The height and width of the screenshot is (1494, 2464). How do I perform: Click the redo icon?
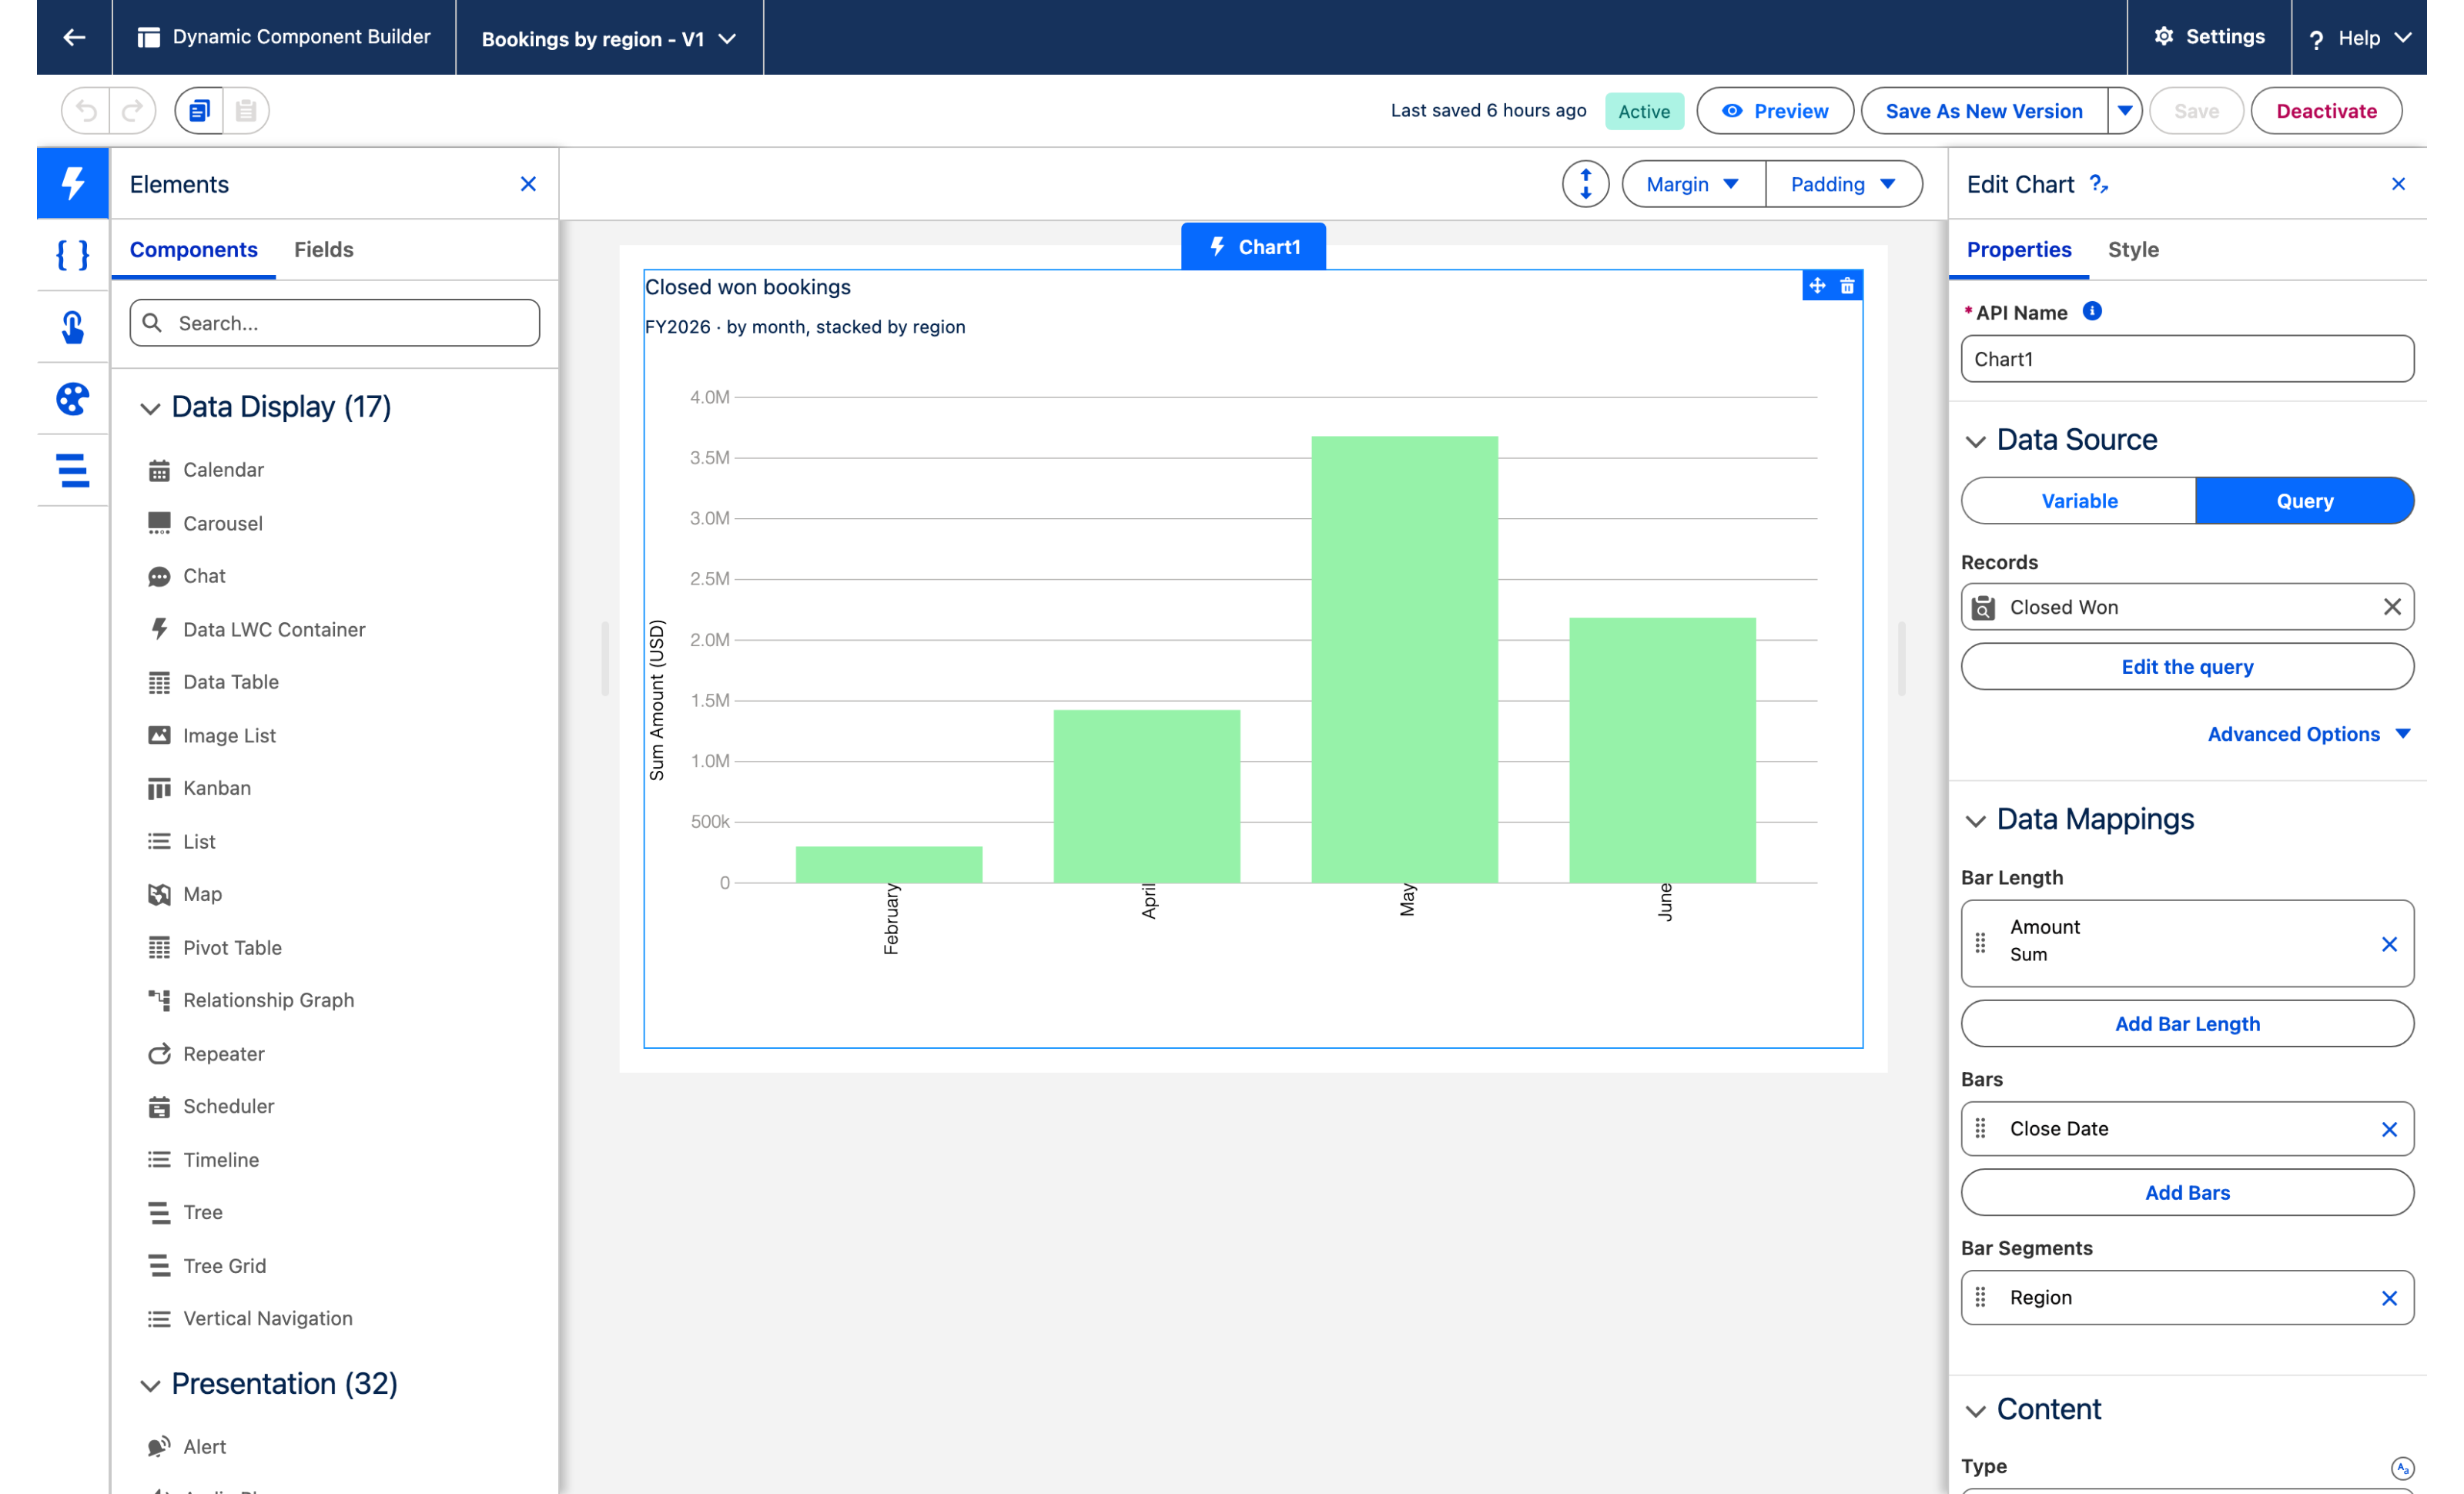pos(132,110)
